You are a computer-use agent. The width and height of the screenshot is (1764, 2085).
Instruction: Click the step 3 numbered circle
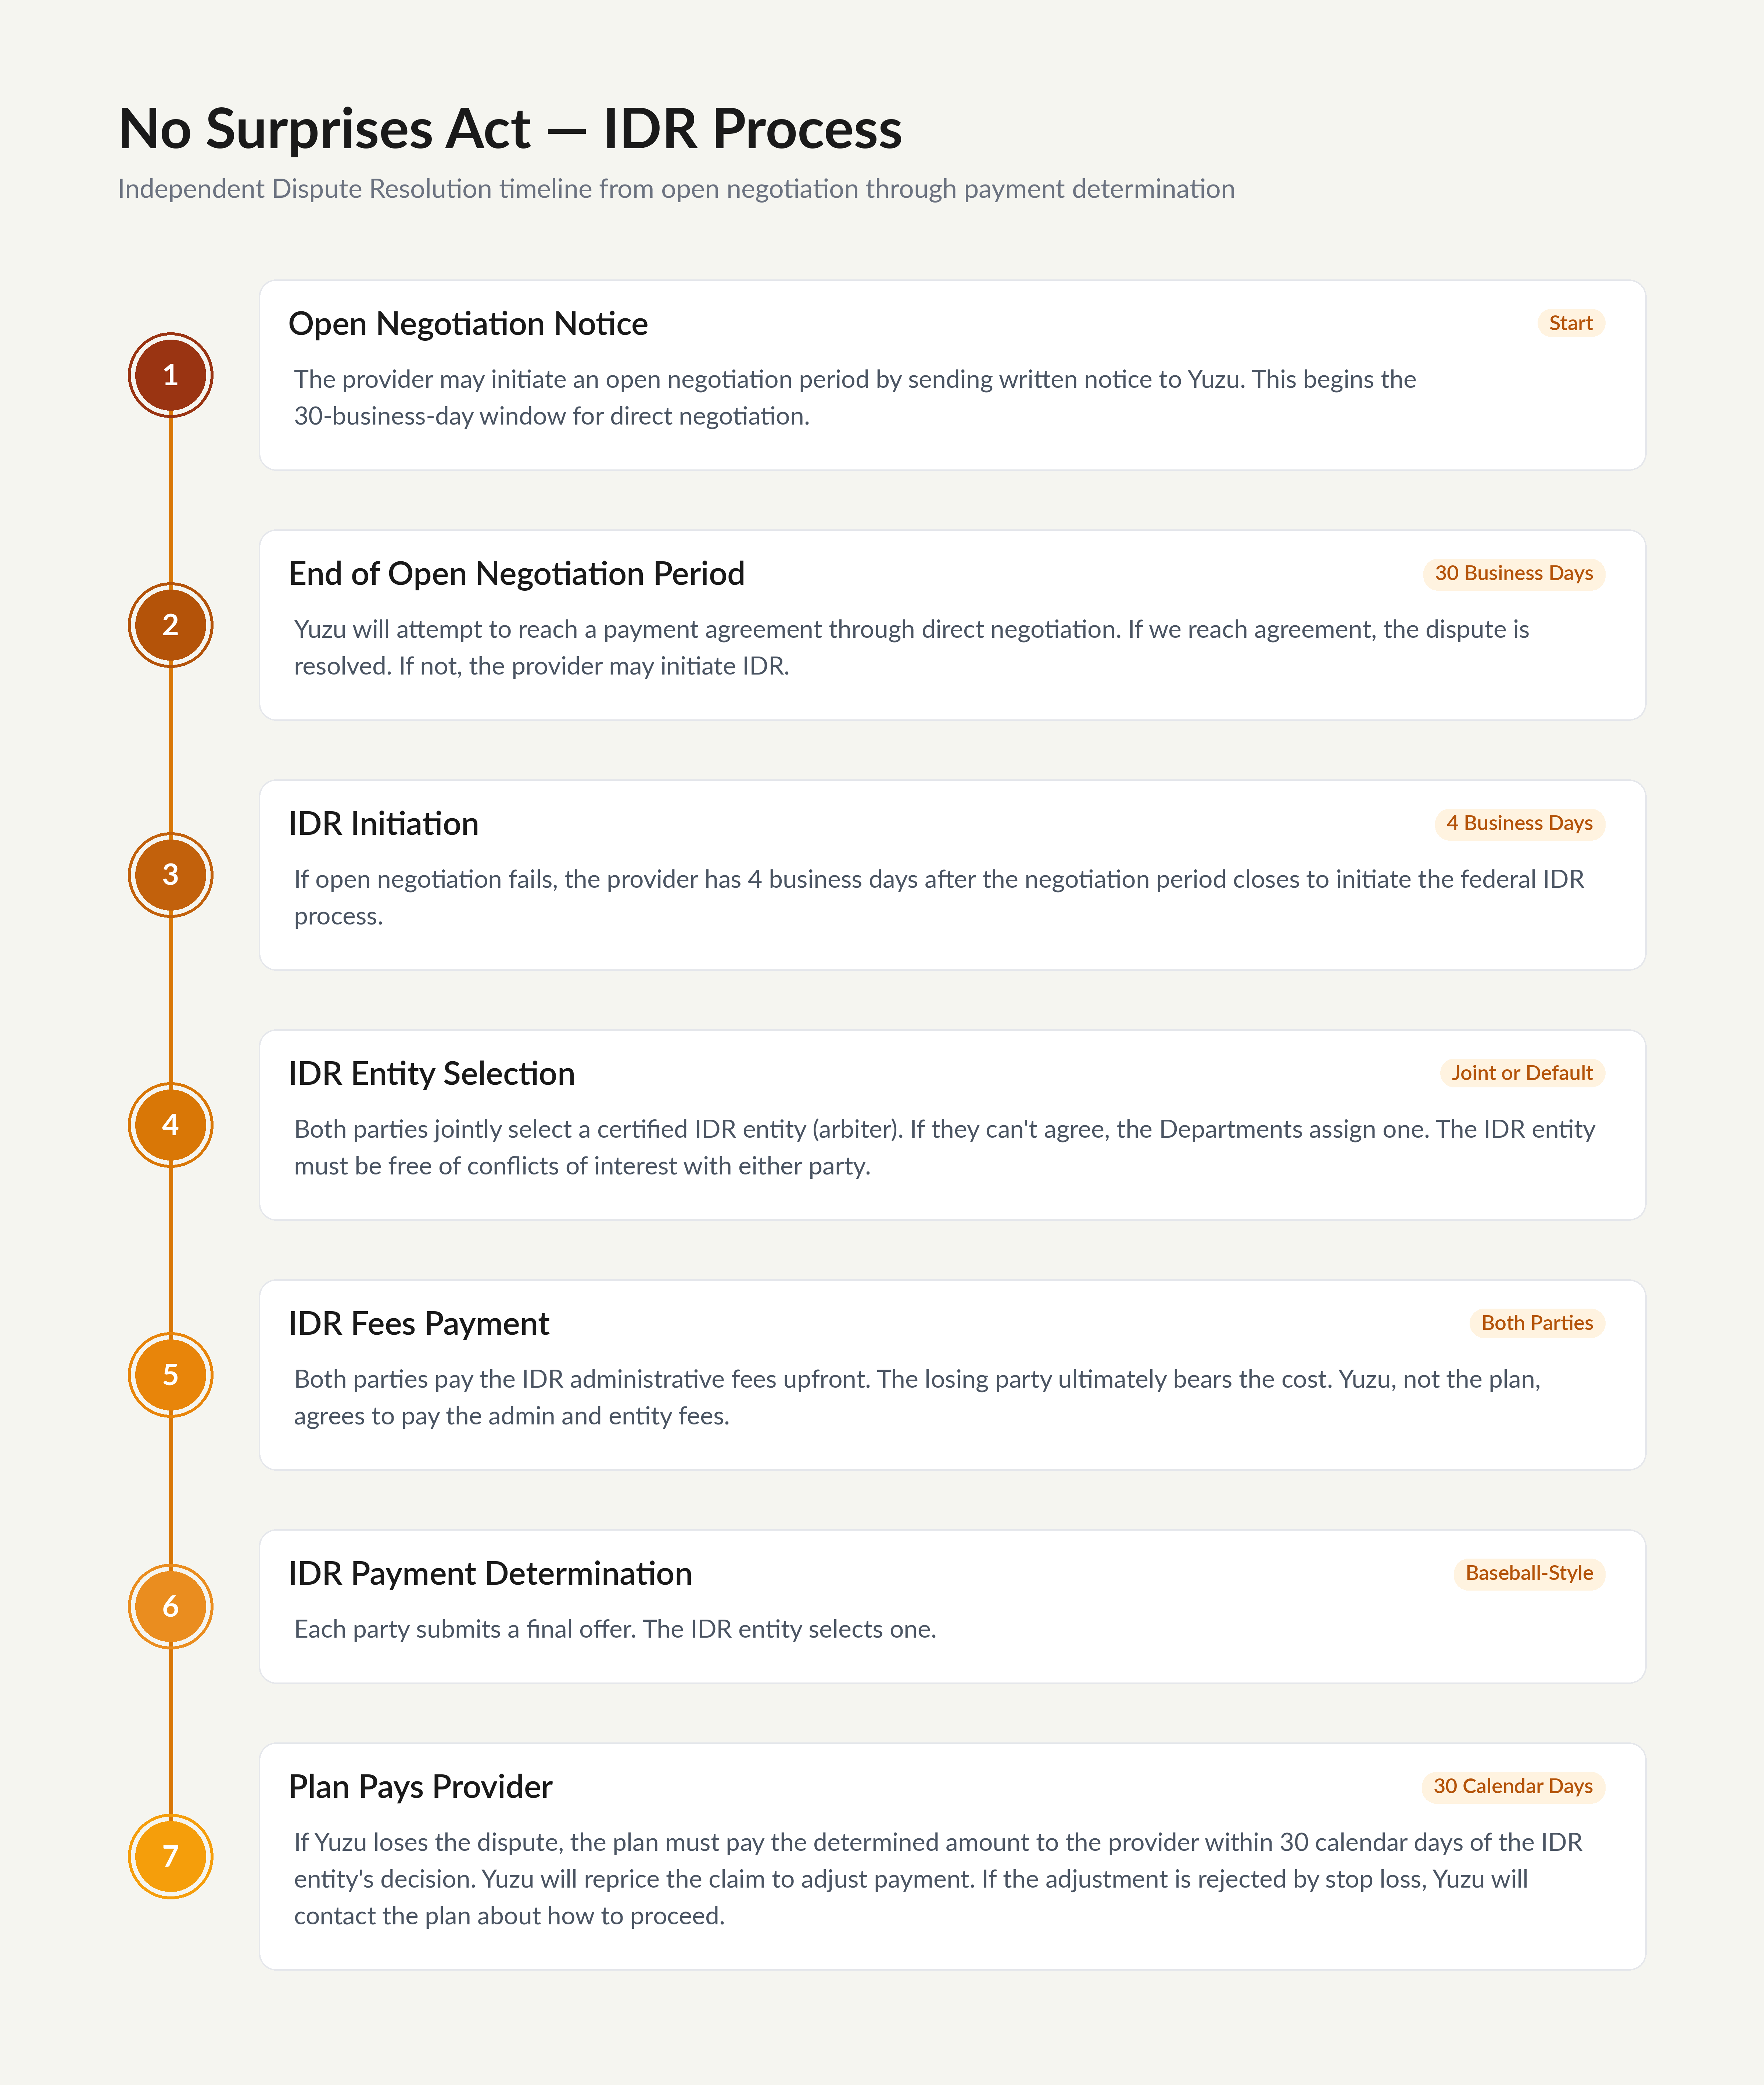[x=170, y=875]
